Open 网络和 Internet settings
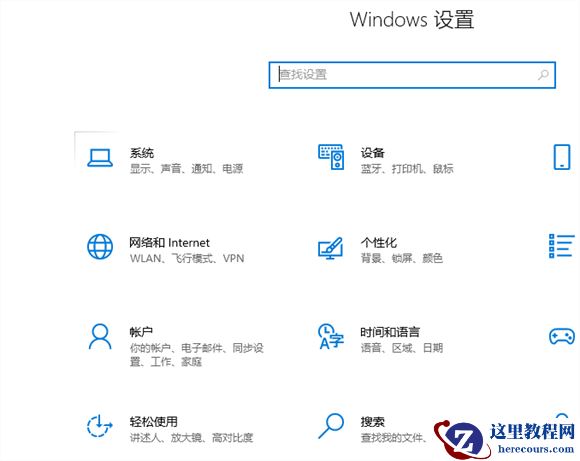 [169, 243]
